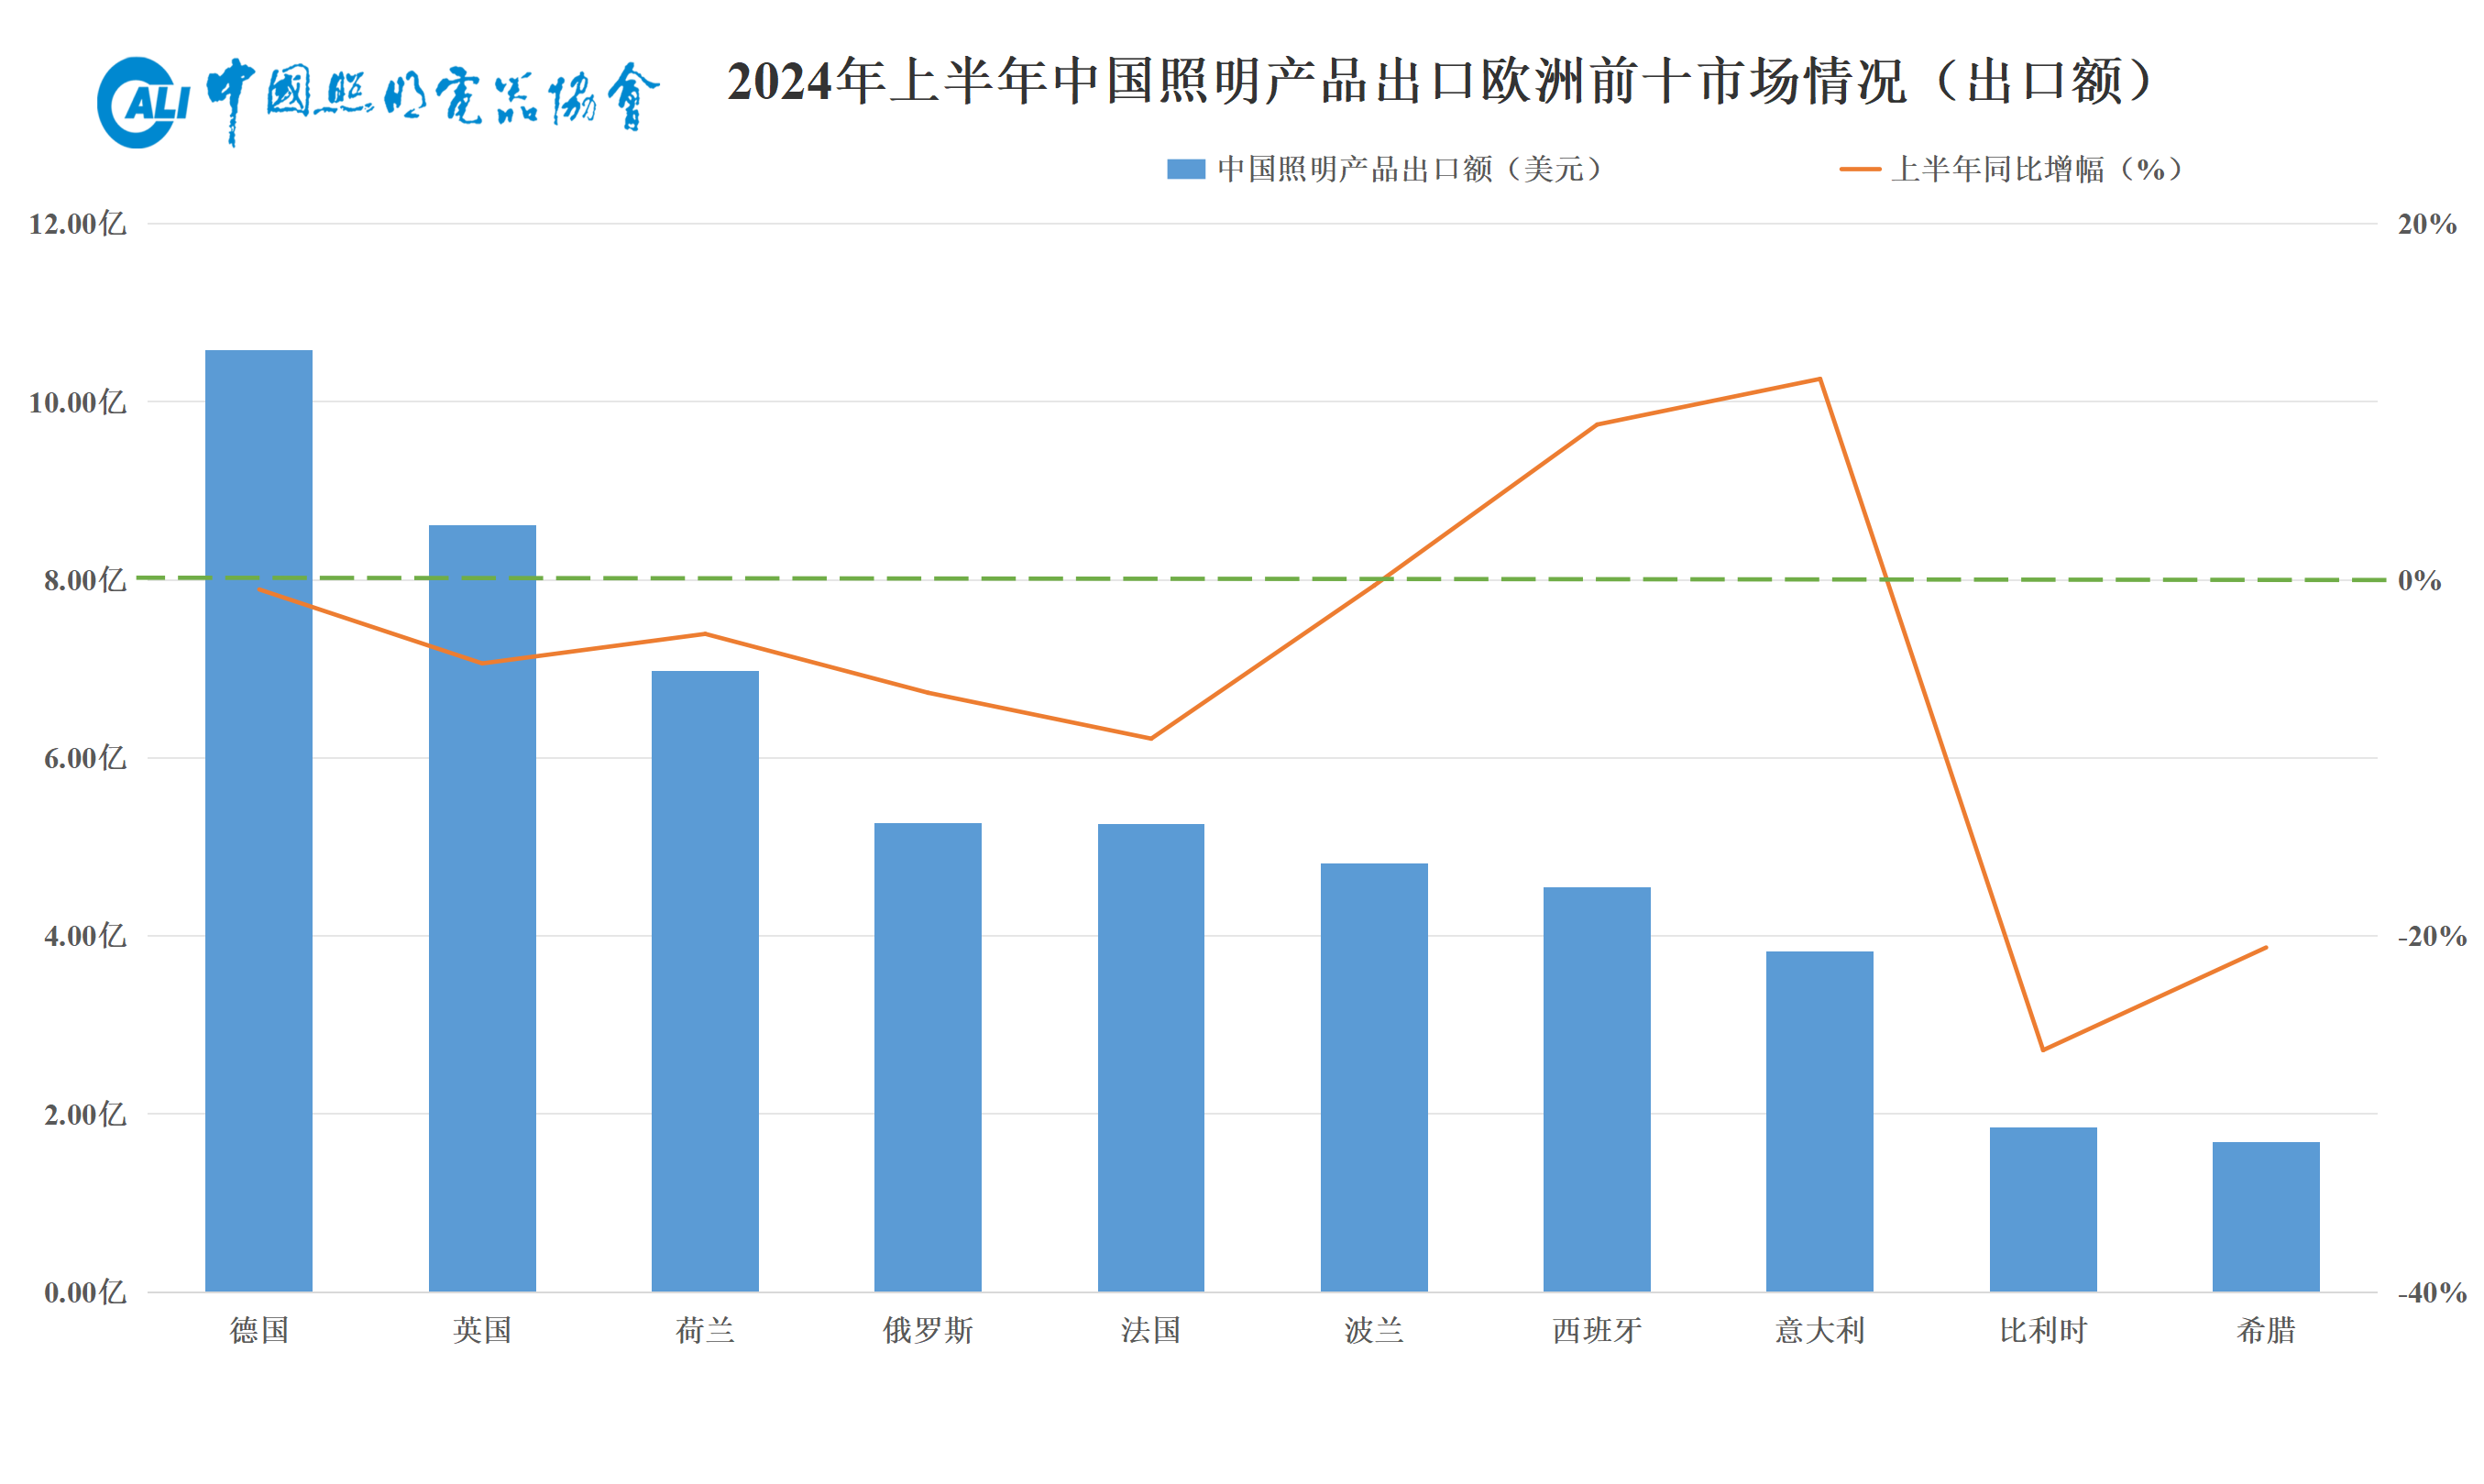
Task: Click the 2.00亿 left axis value
Action: click(85, 1114)
